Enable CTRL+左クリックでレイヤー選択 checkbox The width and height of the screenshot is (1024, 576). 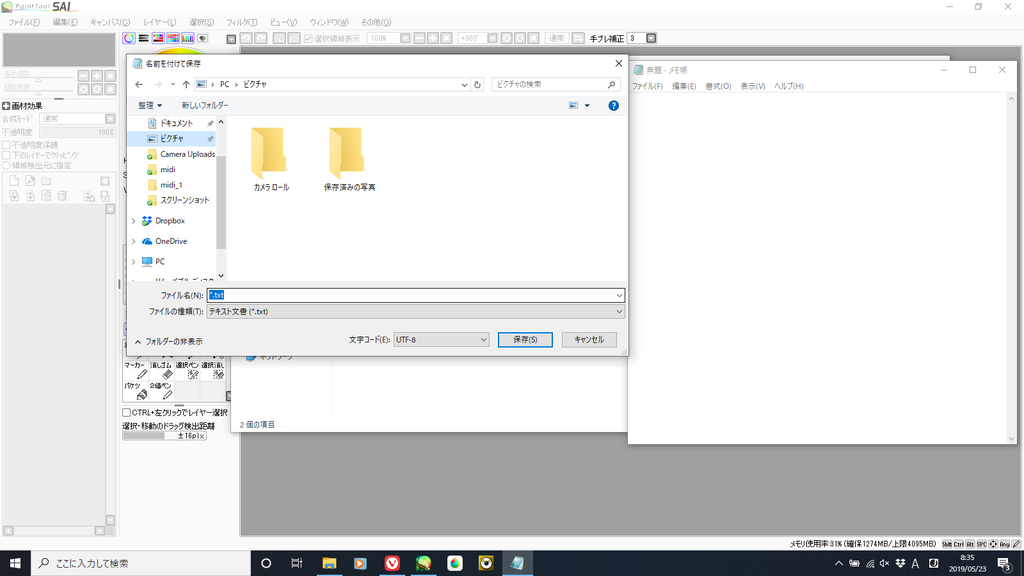point(127,412)
